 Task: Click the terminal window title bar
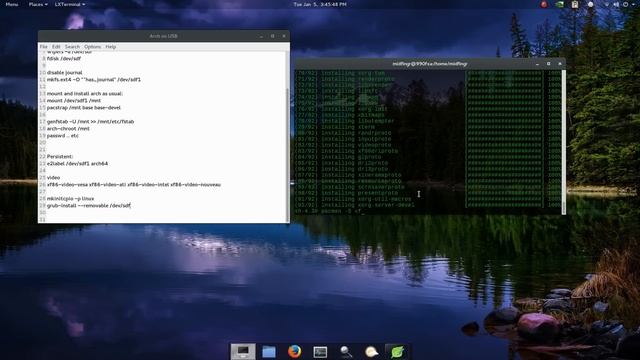click(430, 64)
